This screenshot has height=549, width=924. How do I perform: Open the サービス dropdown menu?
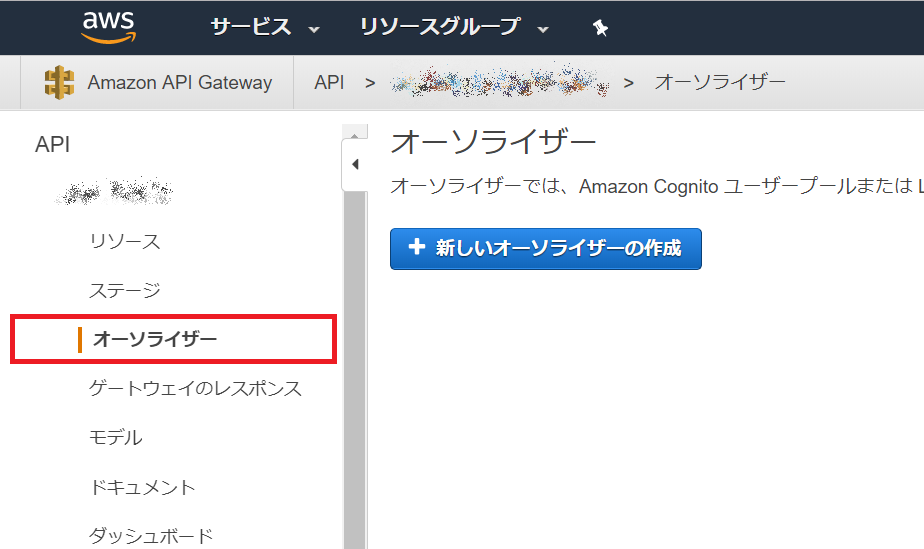(265, 27)
